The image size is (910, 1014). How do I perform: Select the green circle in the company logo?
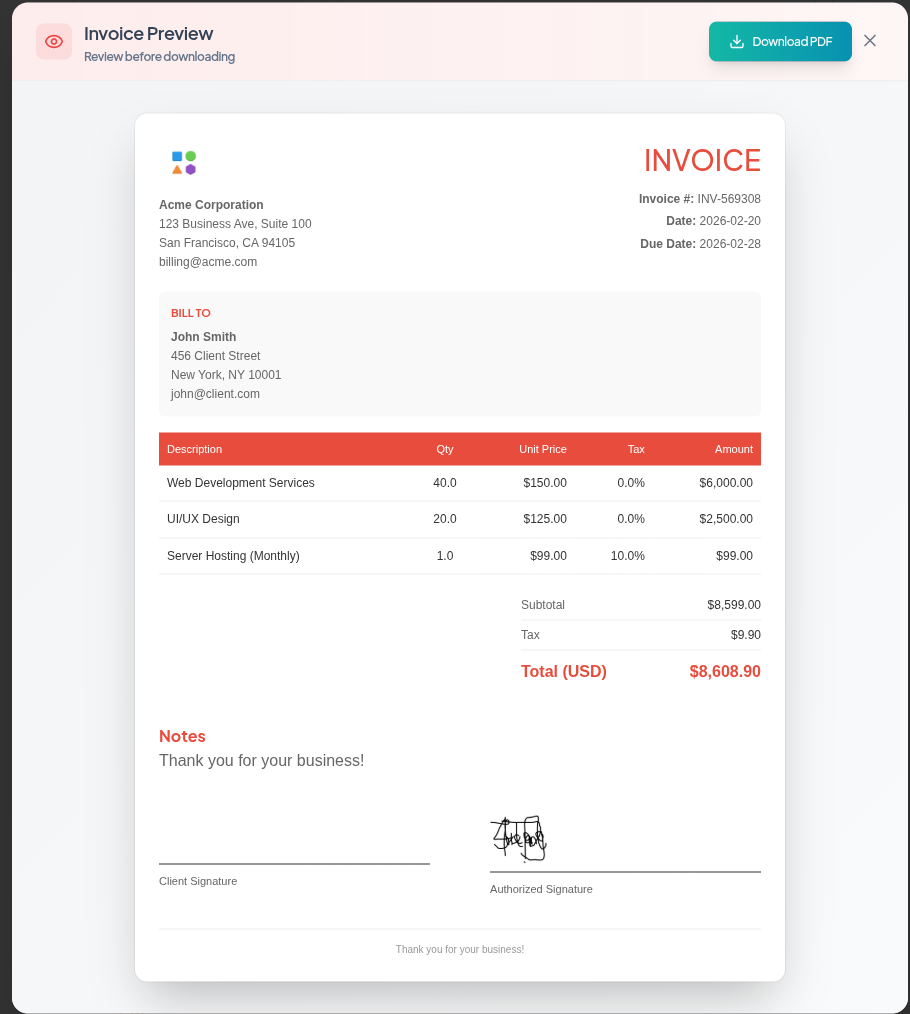[190, 156]
